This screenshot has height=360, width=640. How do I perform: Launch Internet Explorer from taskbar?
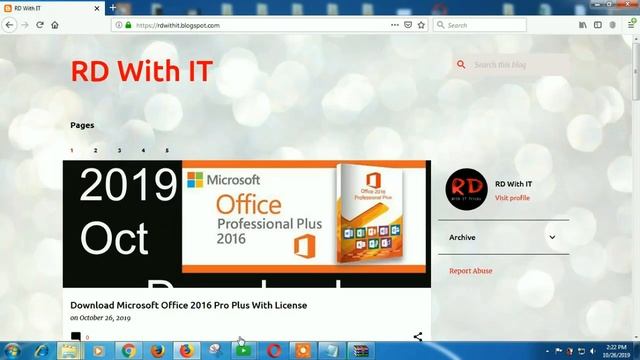[x=41, y=351]
